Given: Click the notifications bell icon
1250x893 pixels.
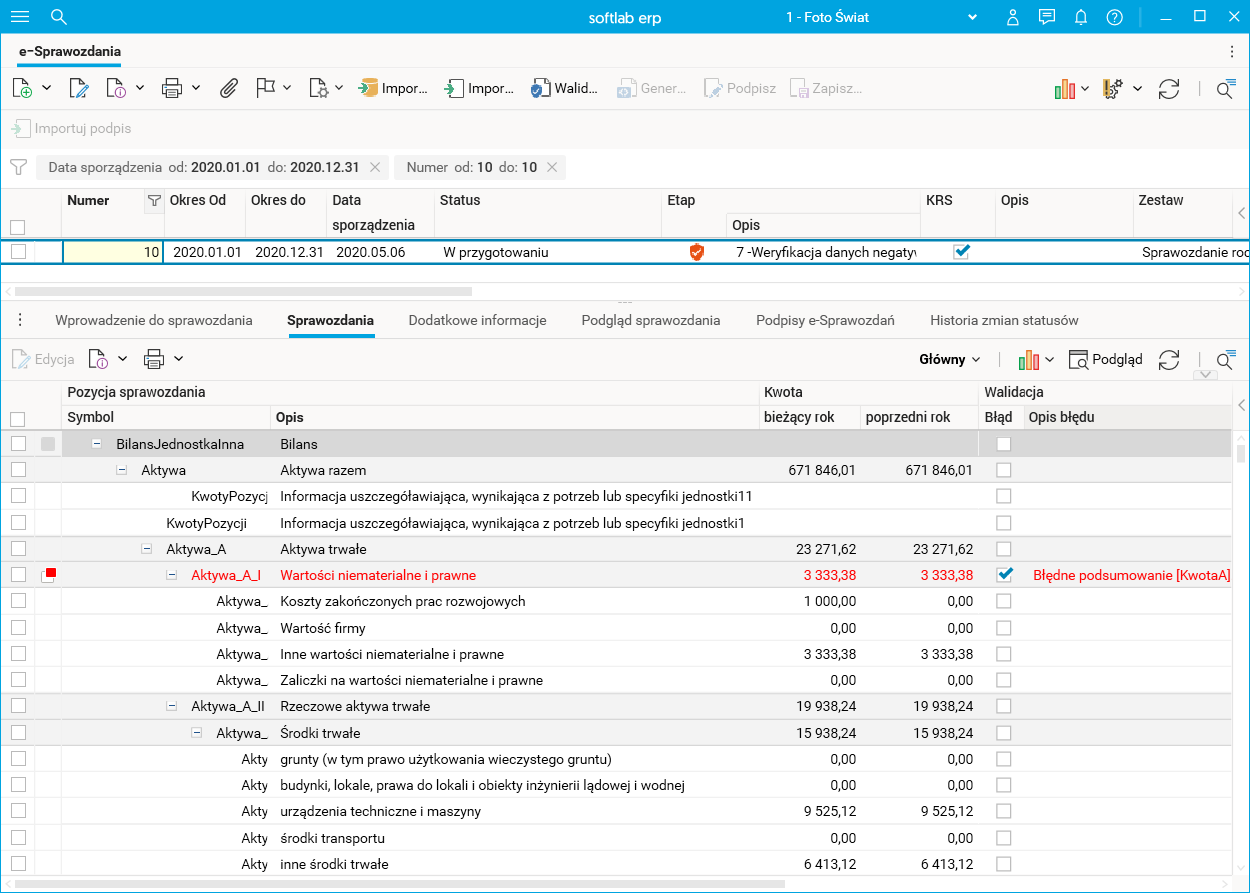Looking at the screenshot, I should (1081, 17).
